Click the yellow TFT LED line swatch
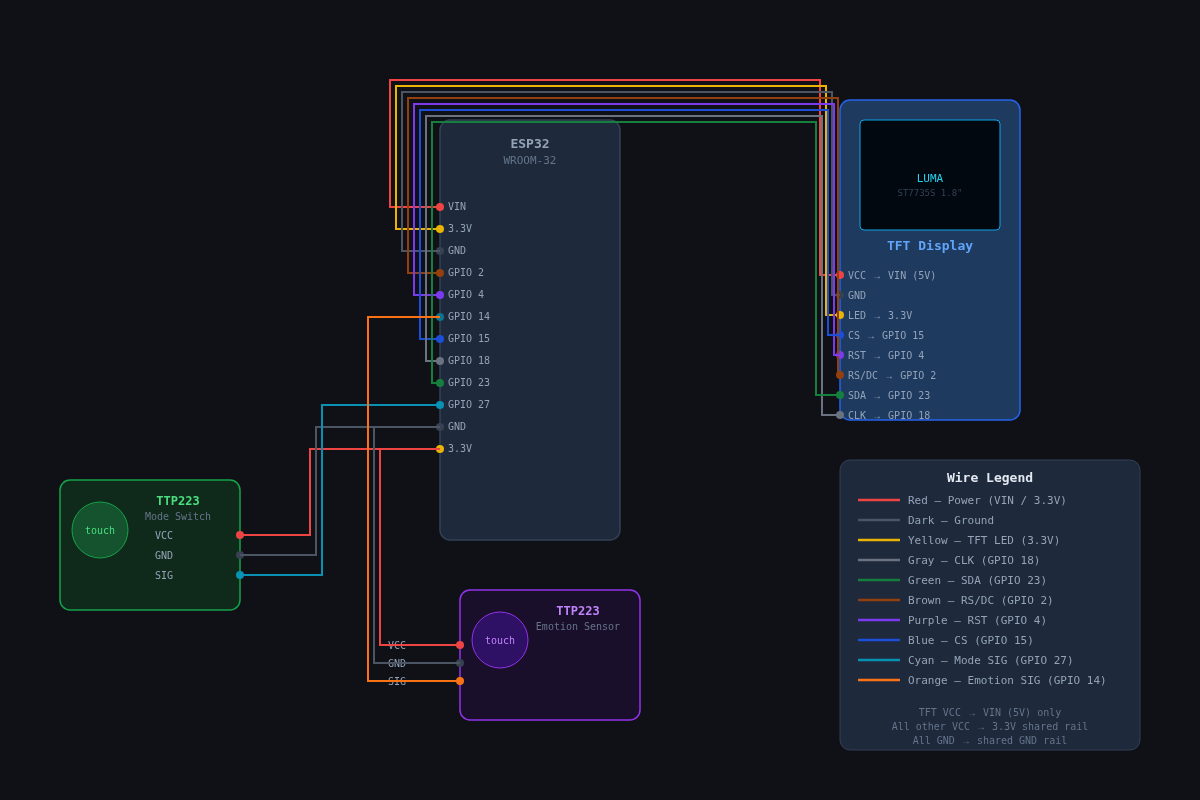 (x=879, y=540)
